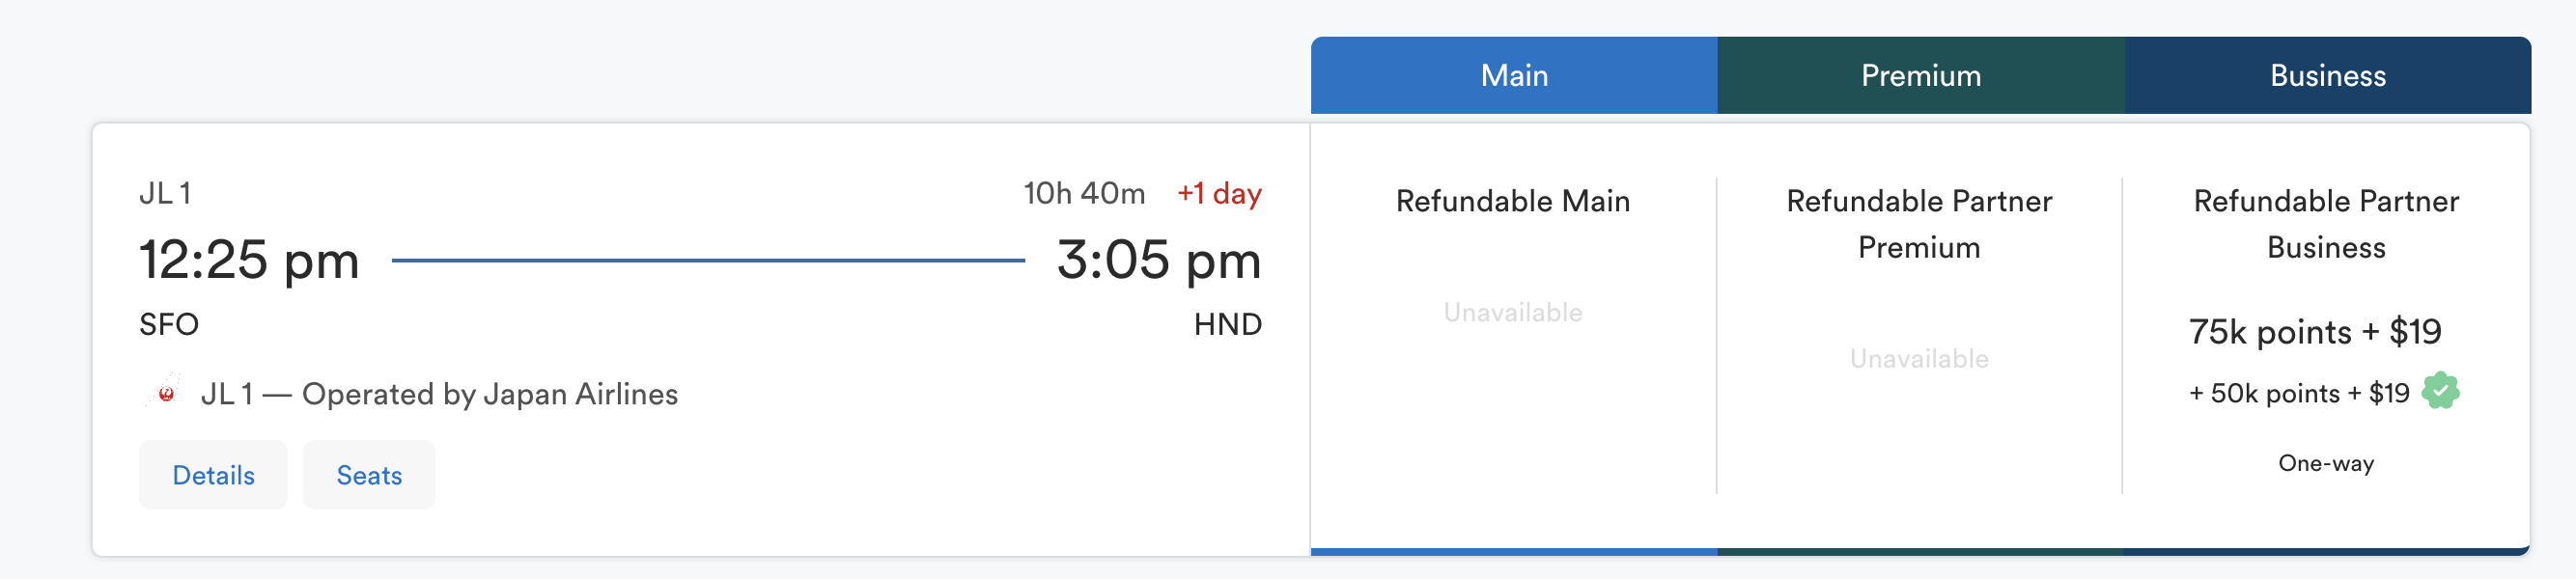Click the Refundable Main fare heading
2576x579 pixels.
1512,201
